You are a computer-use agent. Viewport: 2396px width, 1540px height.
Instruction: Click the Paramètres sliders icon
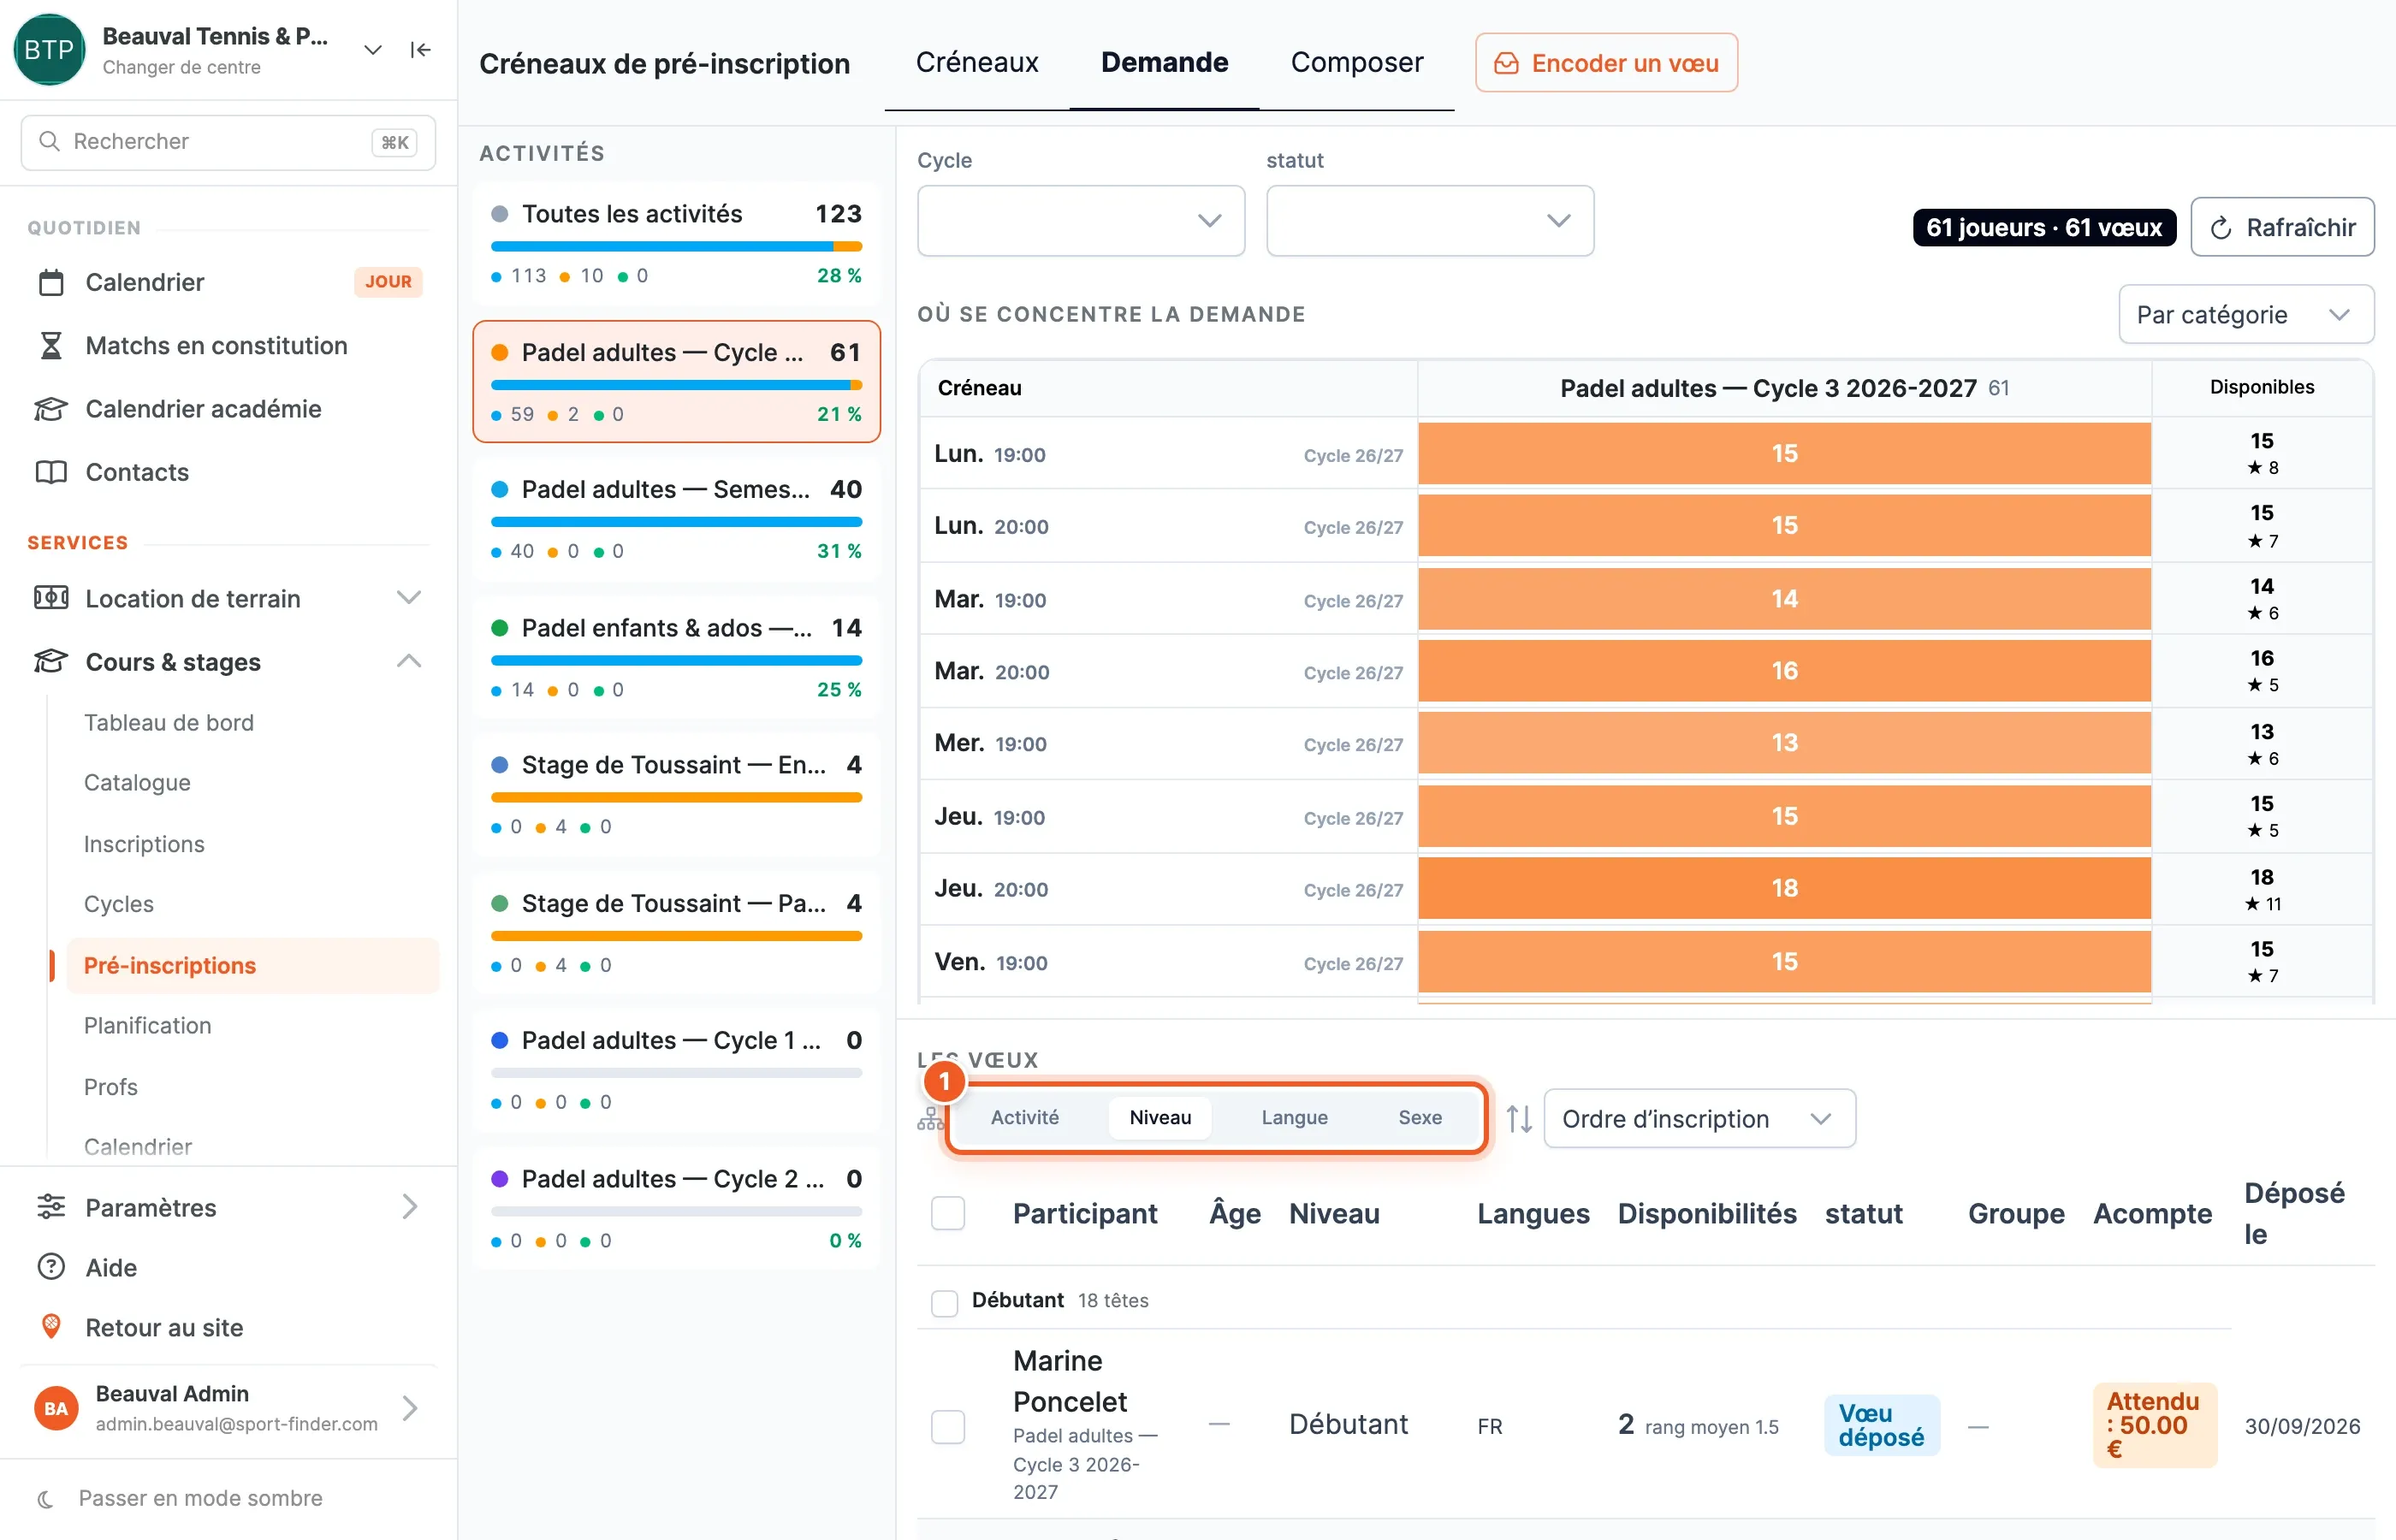point(51,1207)
